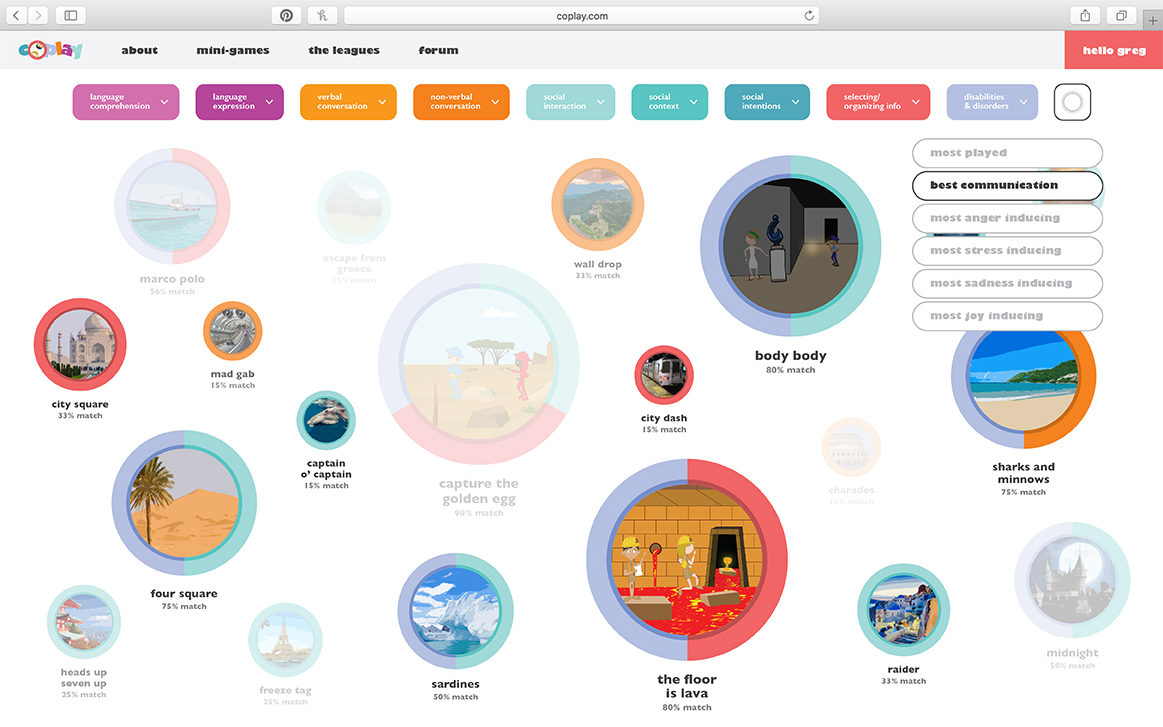
Task: Expand the social context dropdown
Action: (x=670, y=102)
